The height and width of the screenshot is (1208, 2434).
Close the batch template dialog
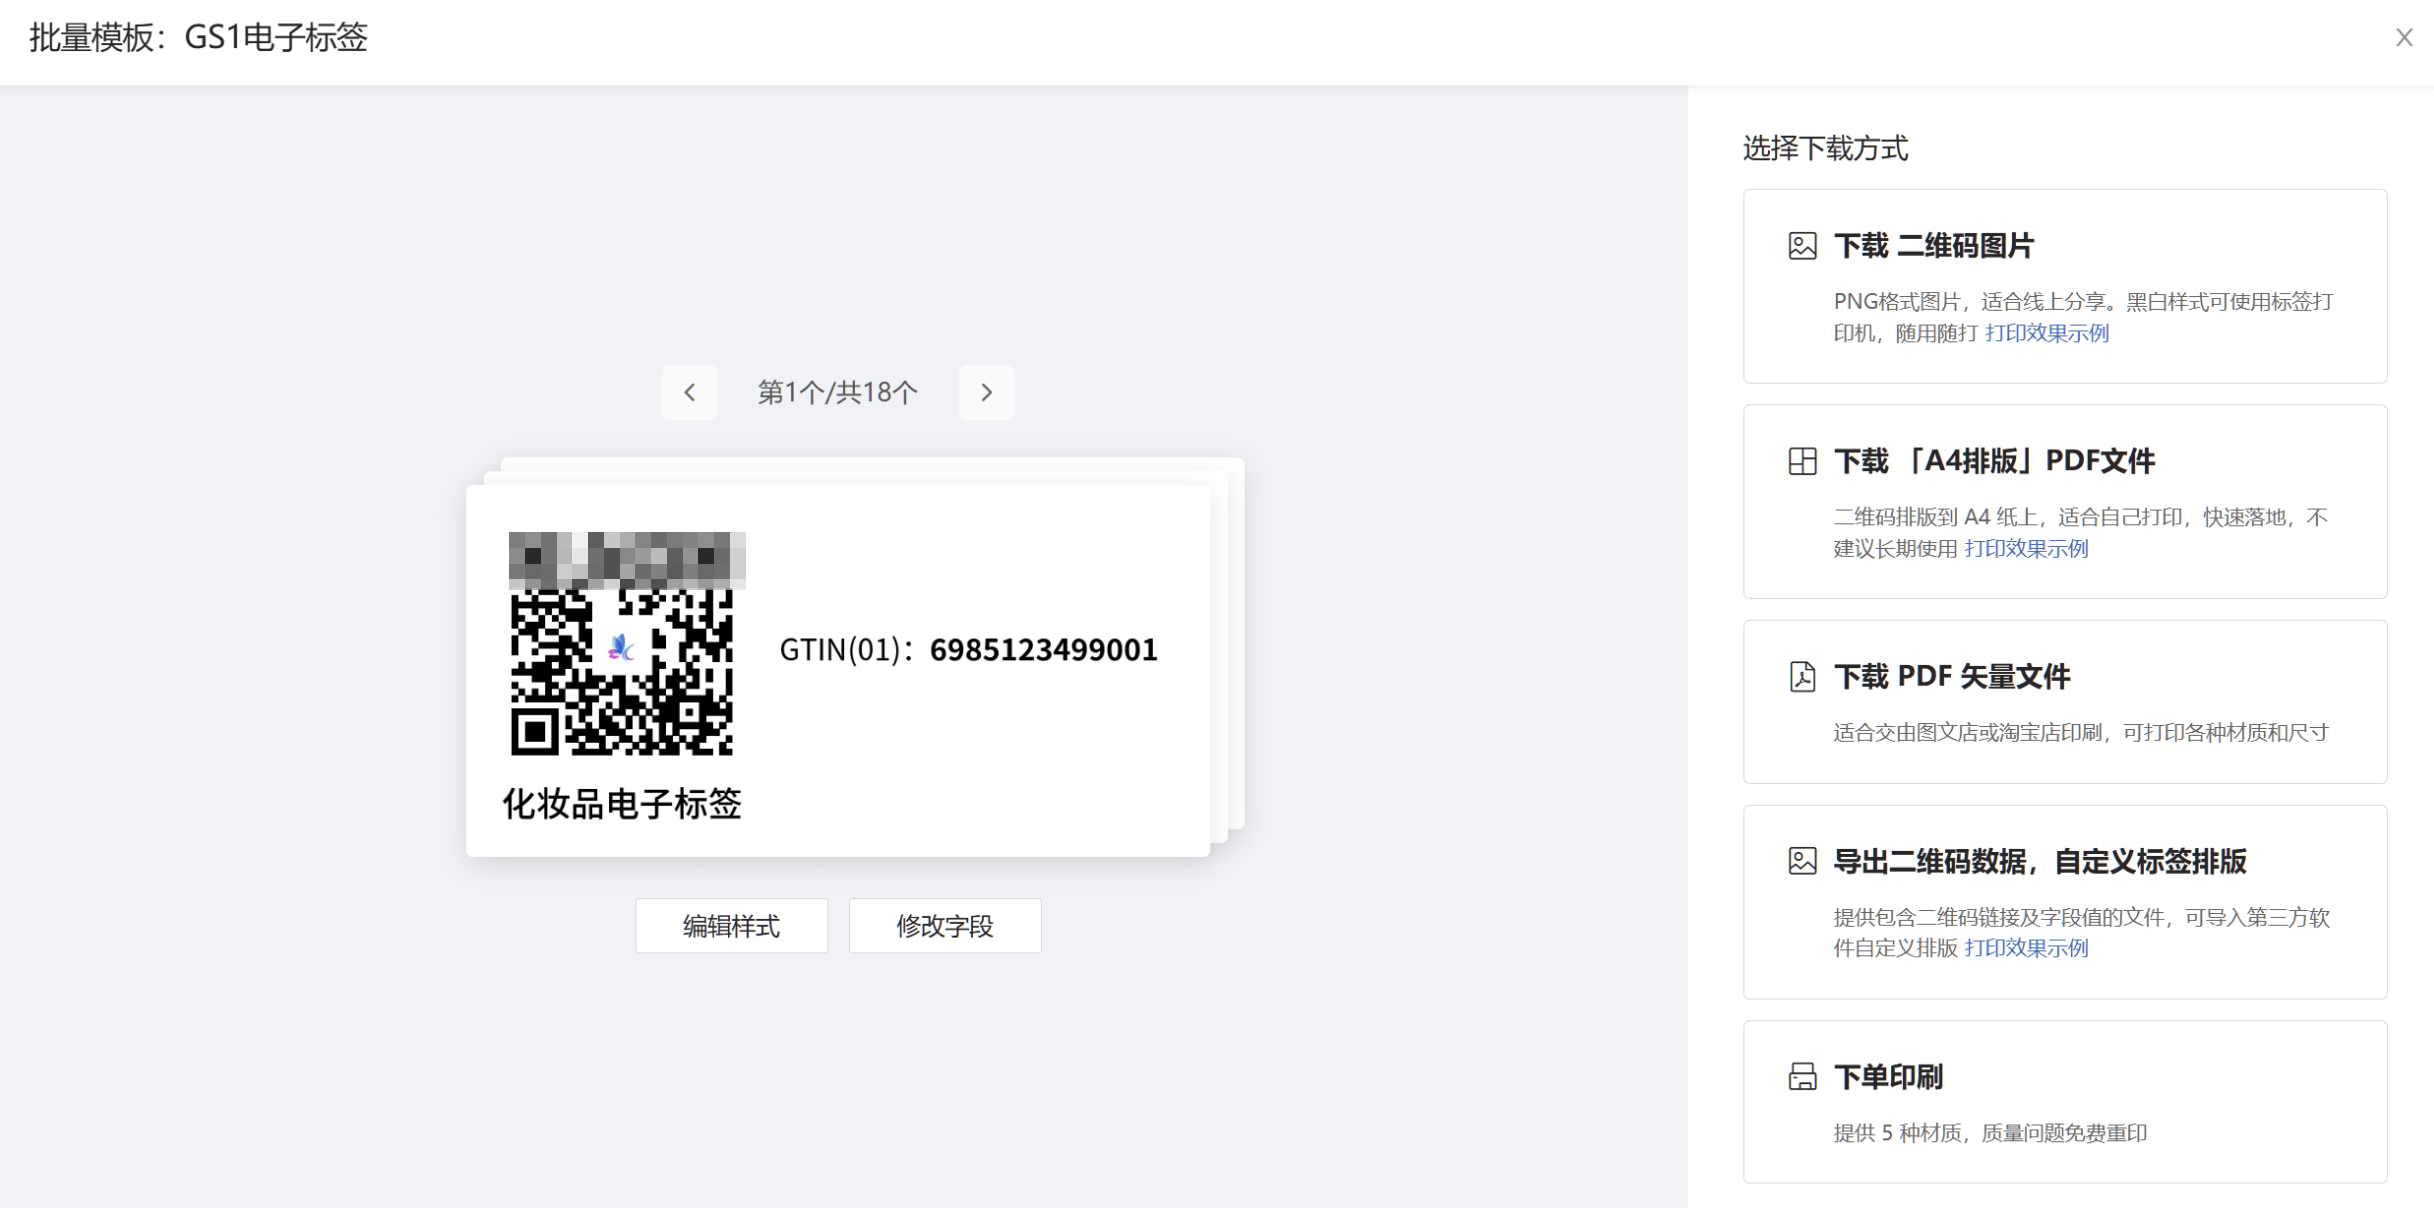(2404, 38)
